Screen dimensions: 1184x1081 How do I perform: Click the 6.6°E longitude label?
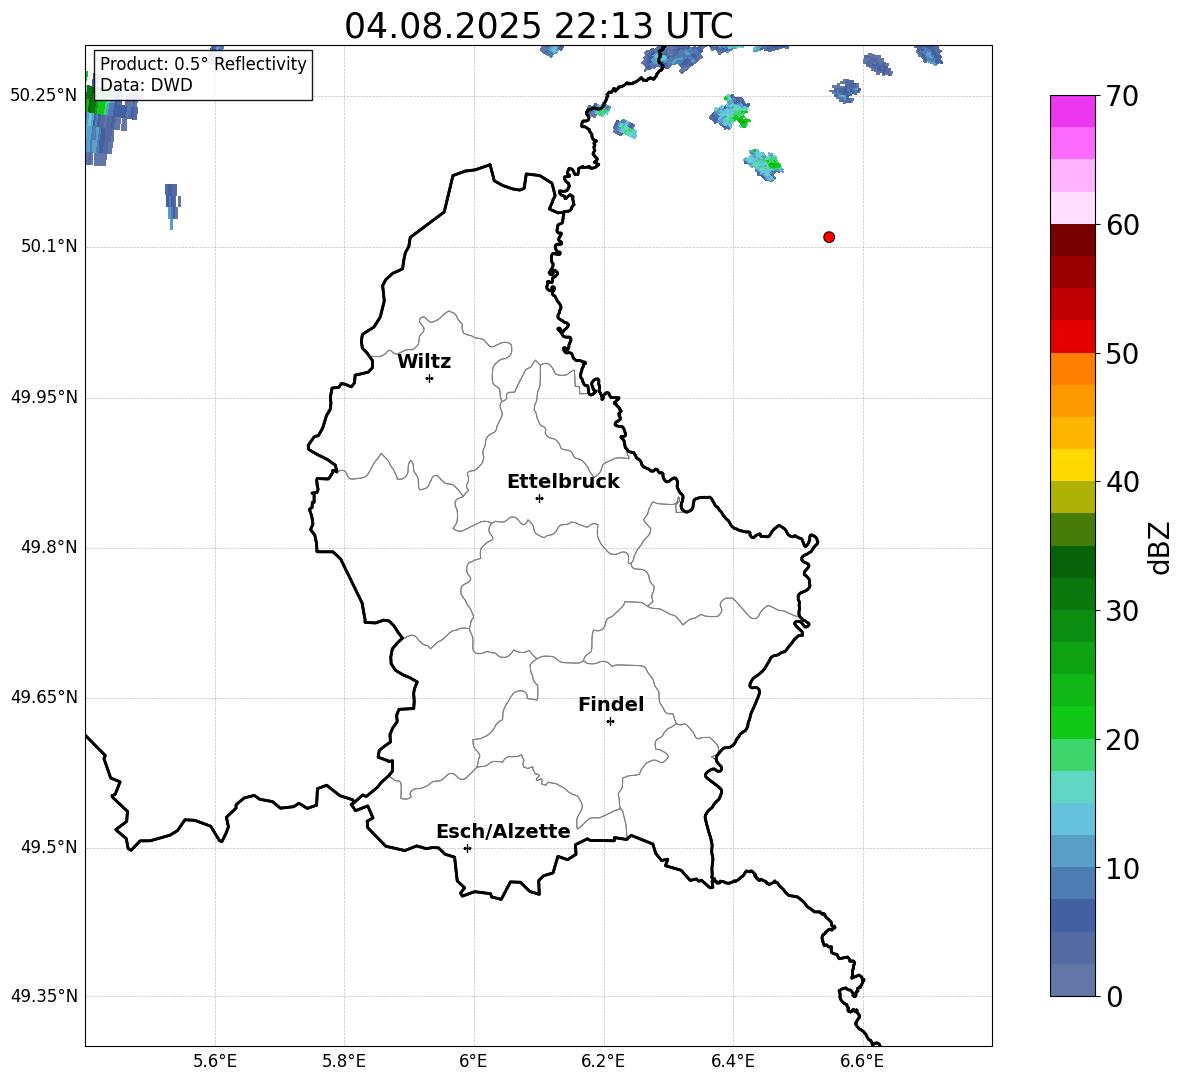[x=862, y=1061]
